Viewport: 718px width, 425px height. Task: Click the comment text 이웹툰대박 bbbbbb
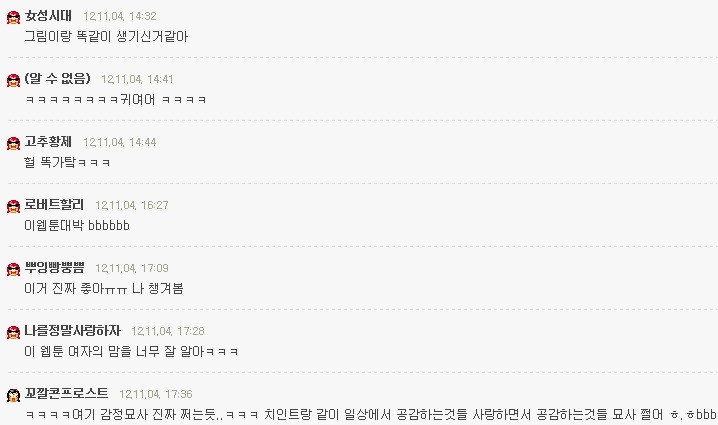click(x=77, y=225)
